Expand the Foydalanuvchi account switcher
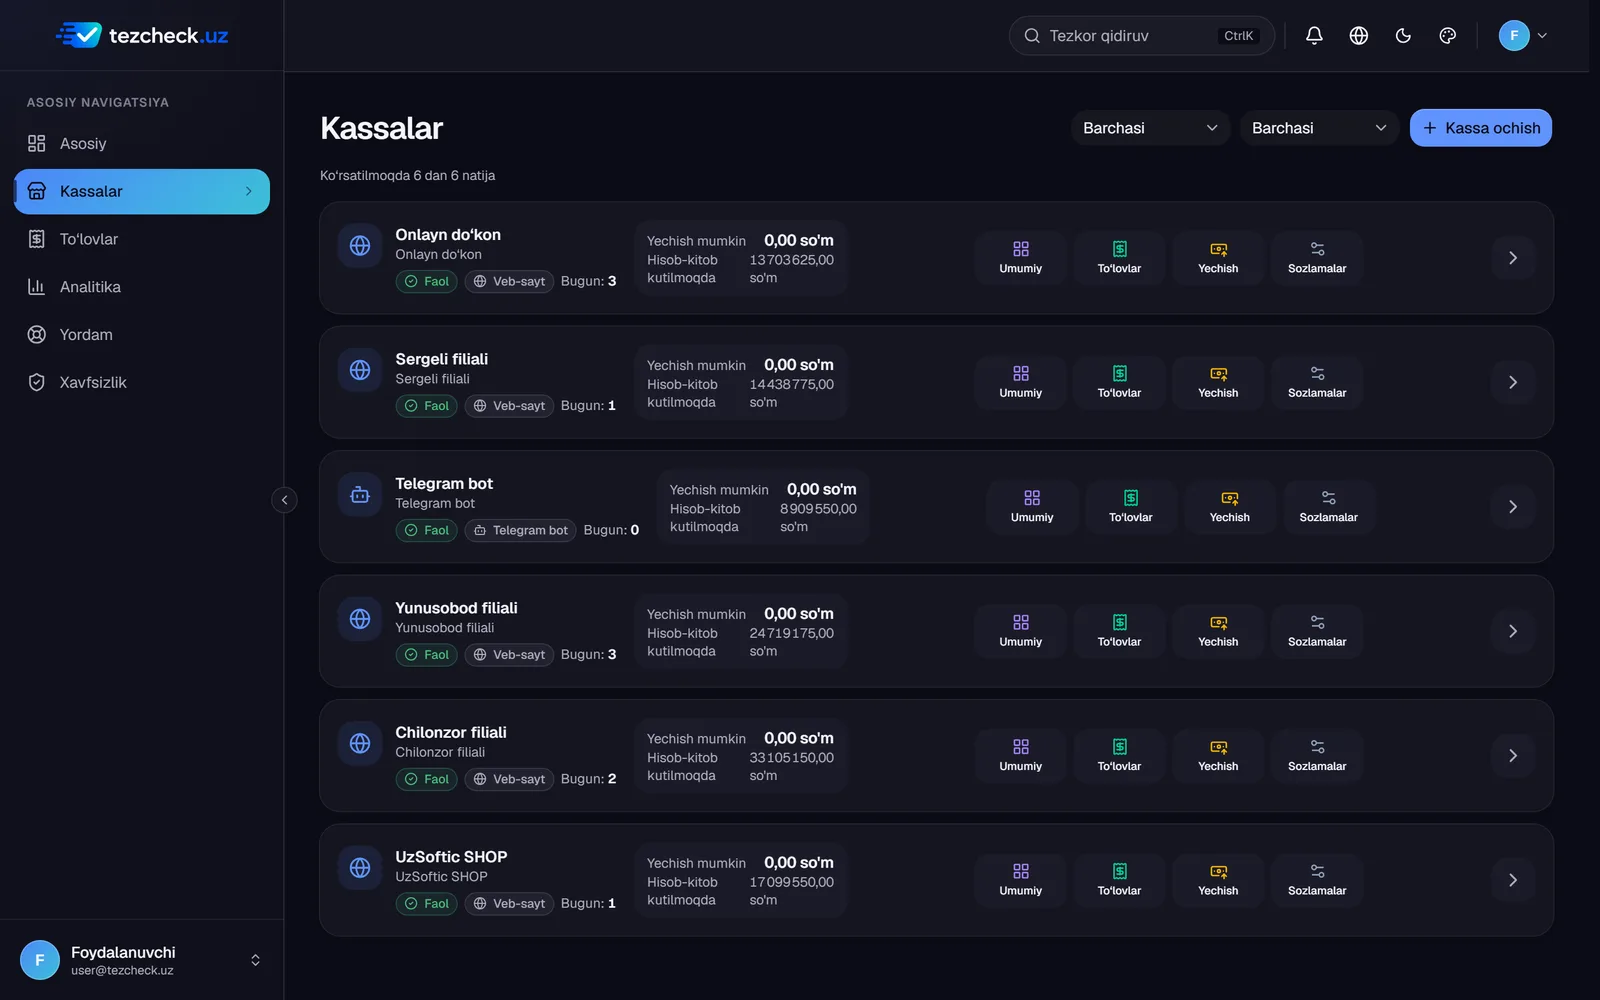This screenshot has height=1000, width=1600. point(141,960)
